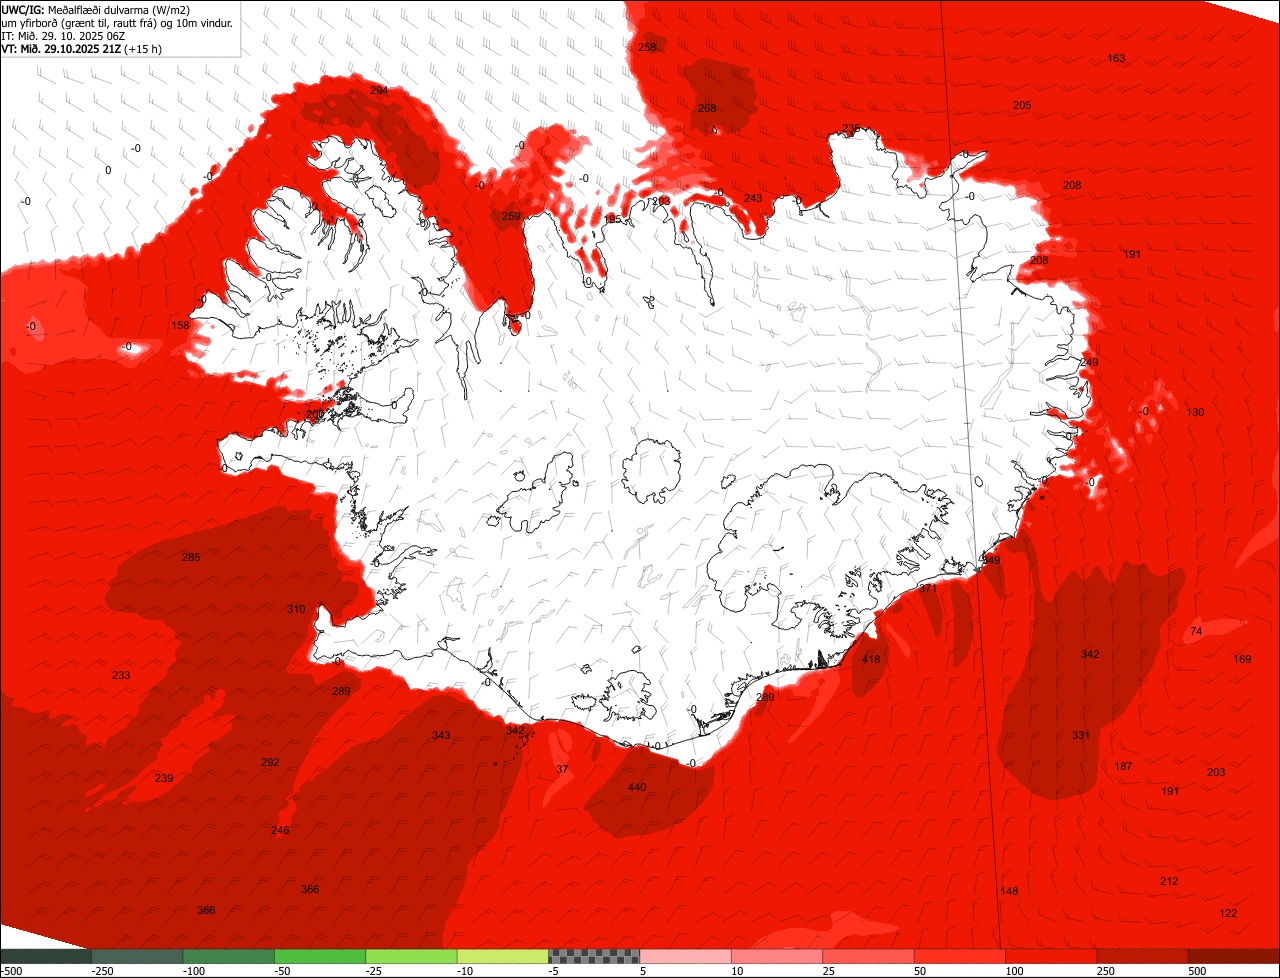The width and height of the screenshot is (1280, 978).
Task: Select the darkest red swatch after 500
Action: tap(1234, 956)
